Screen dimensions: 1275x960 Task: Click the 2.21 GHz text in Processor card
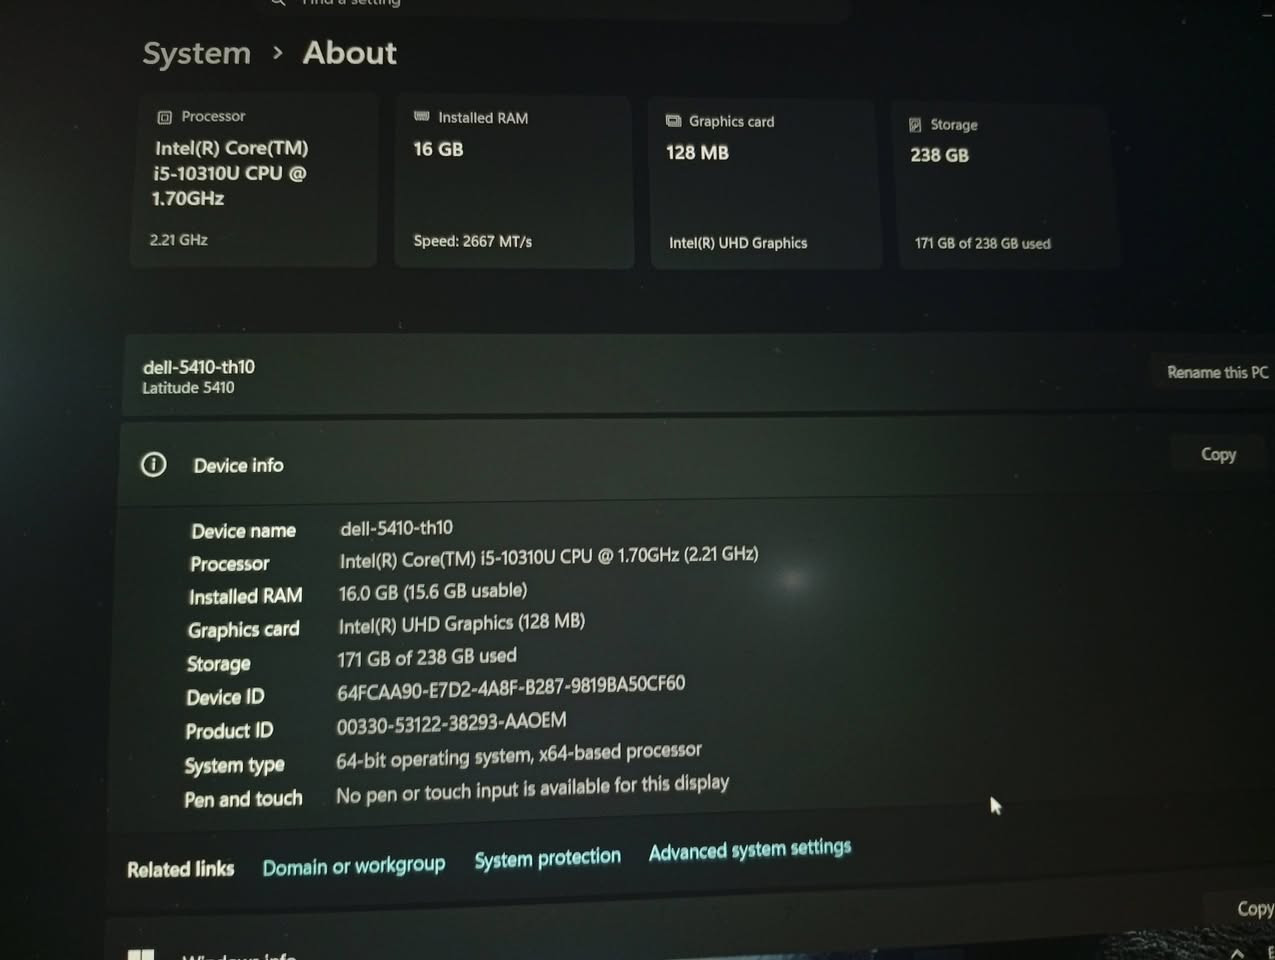pos(178,240)
